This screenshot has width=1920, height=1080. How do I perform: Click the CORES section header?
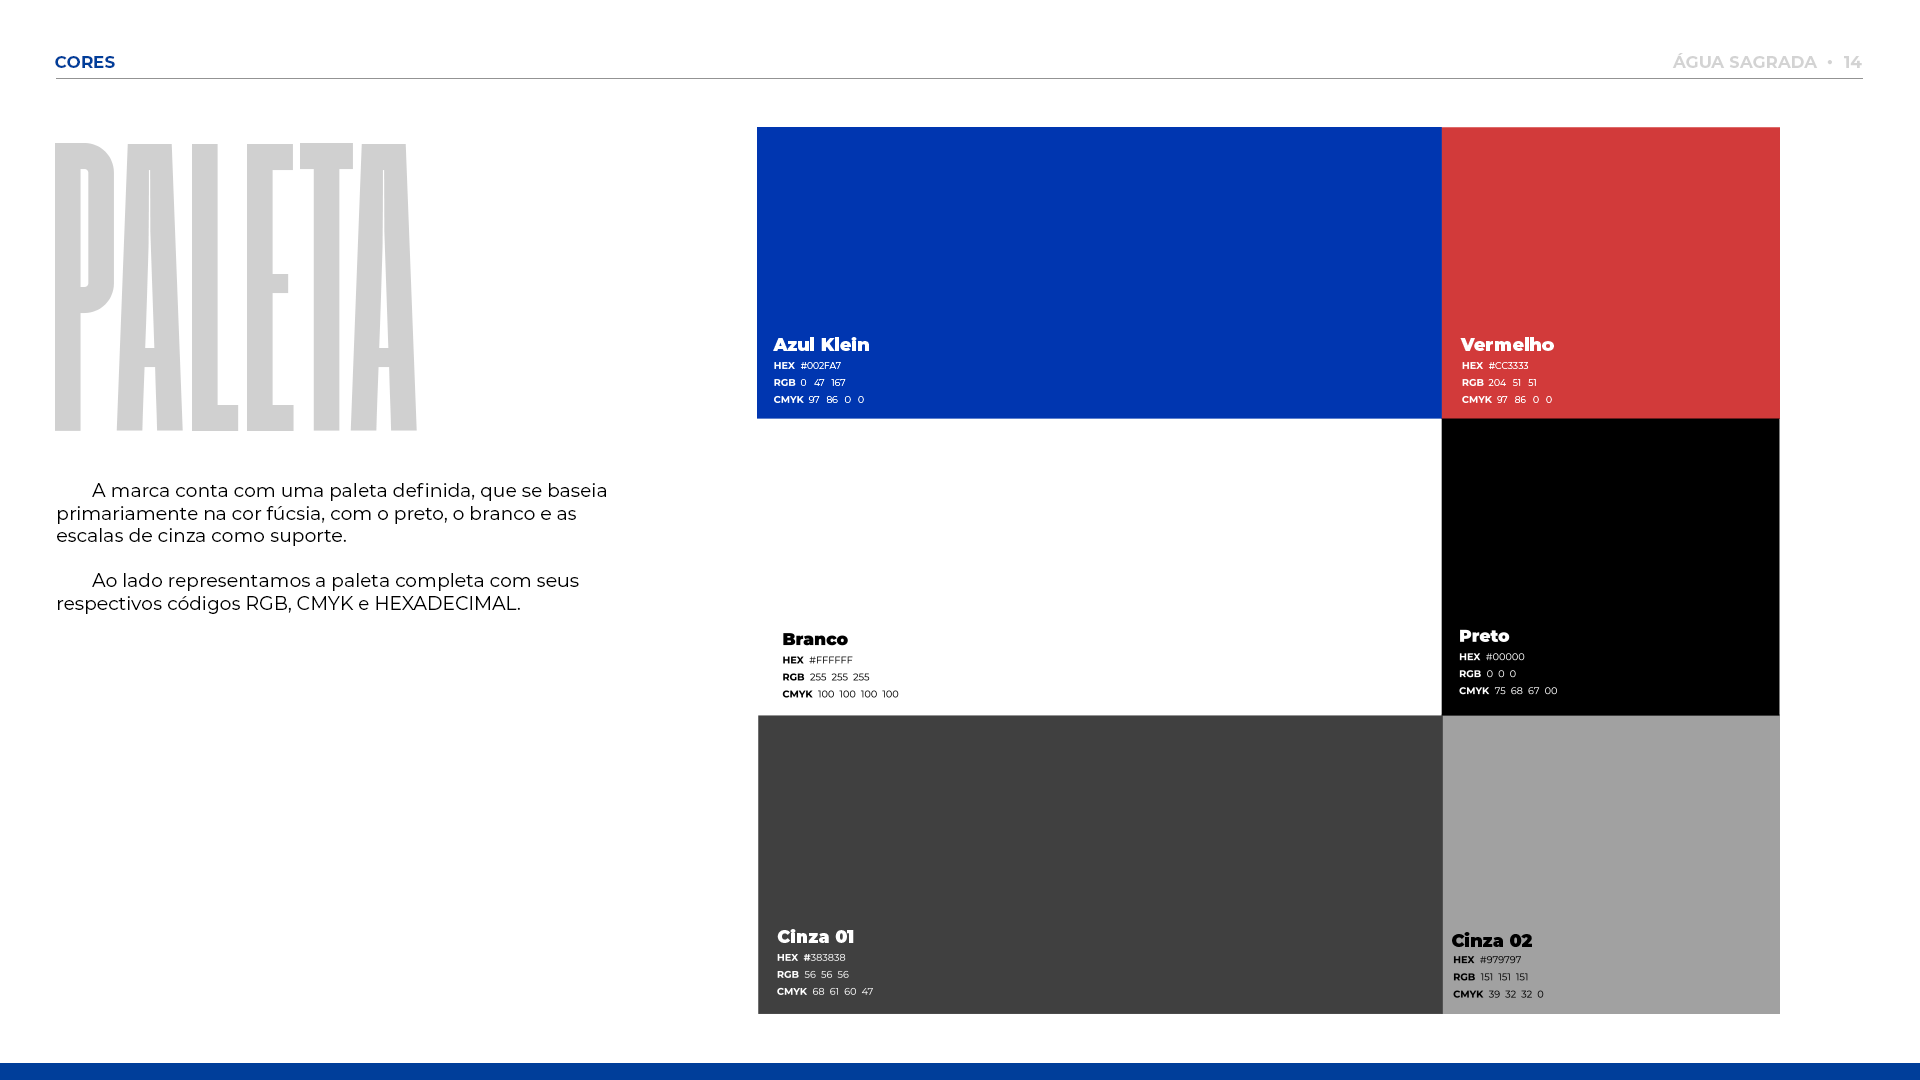click(85, 62)
